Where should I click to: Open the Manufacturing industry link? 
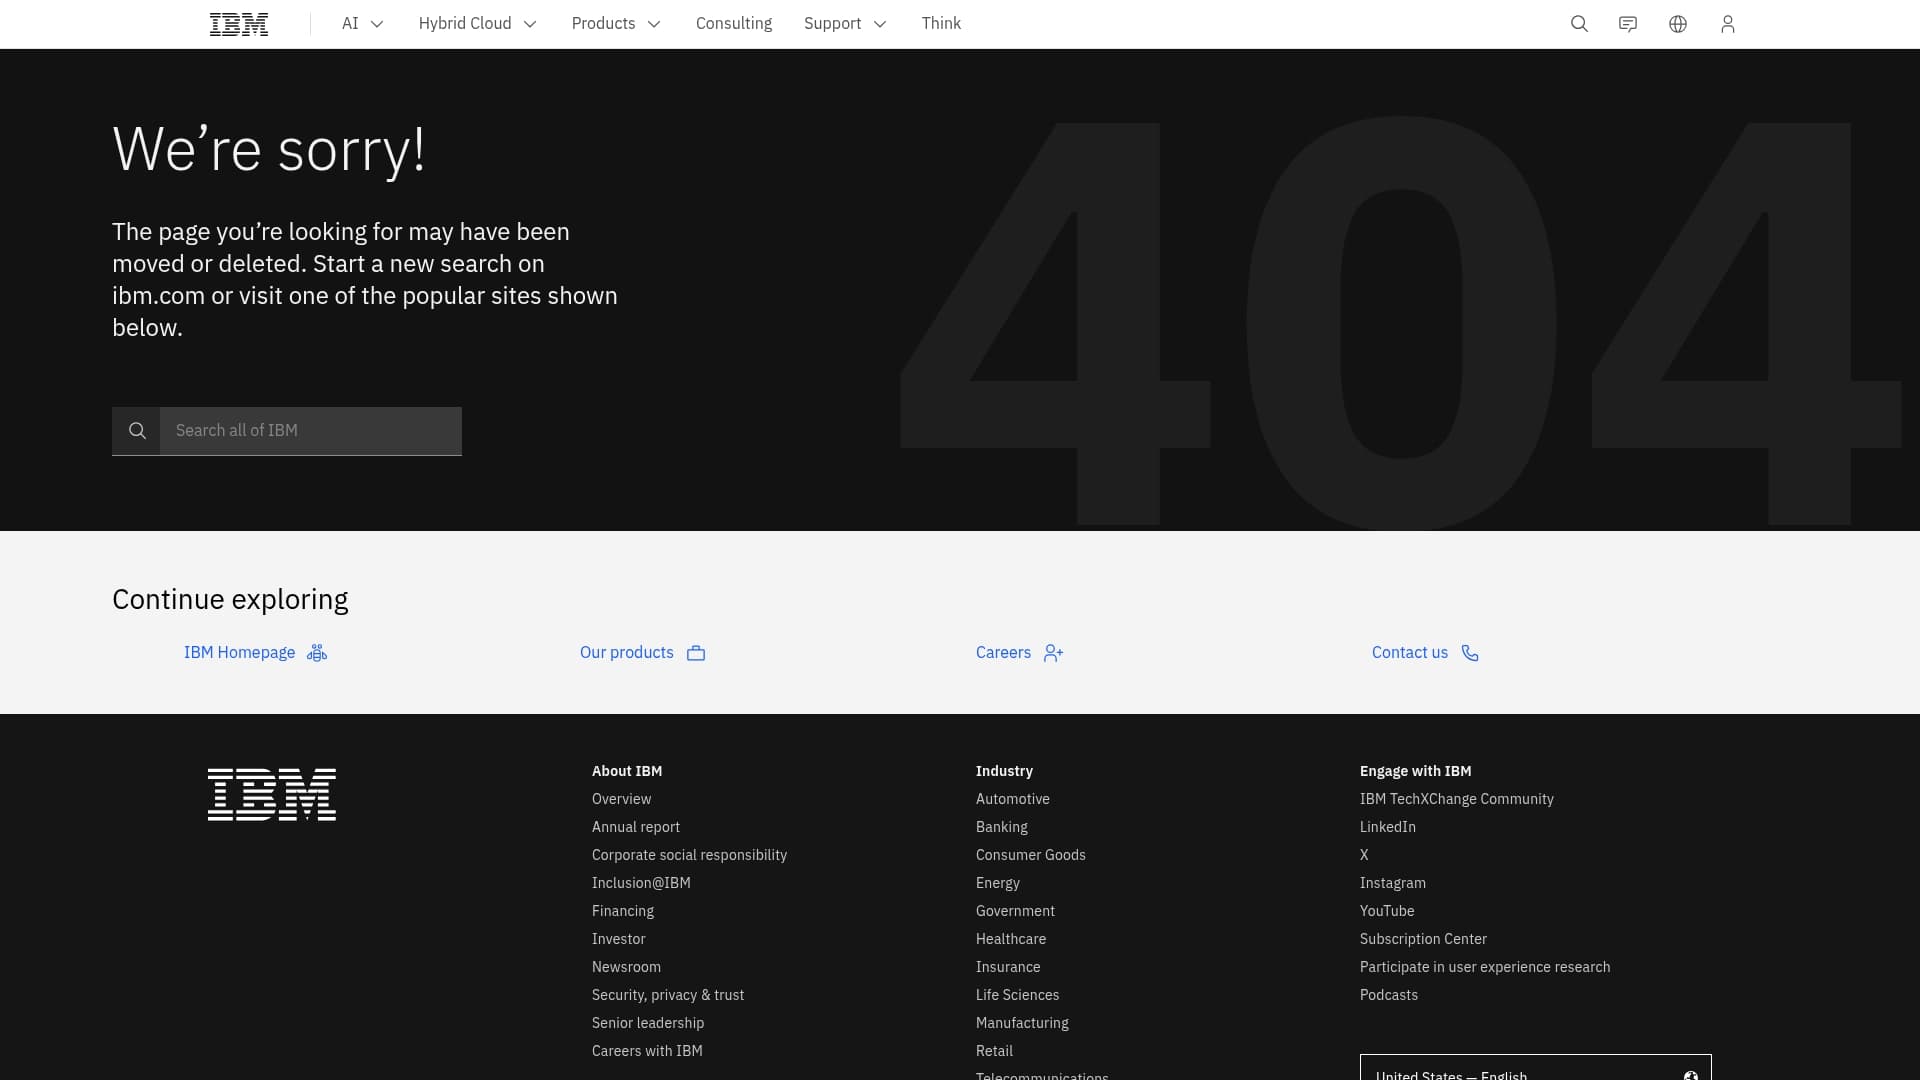tap(1022, 1023)
